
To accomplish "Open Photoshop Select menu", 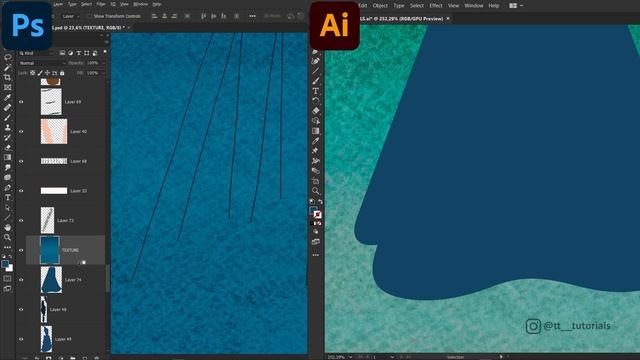I will click(x=86, y=4).
